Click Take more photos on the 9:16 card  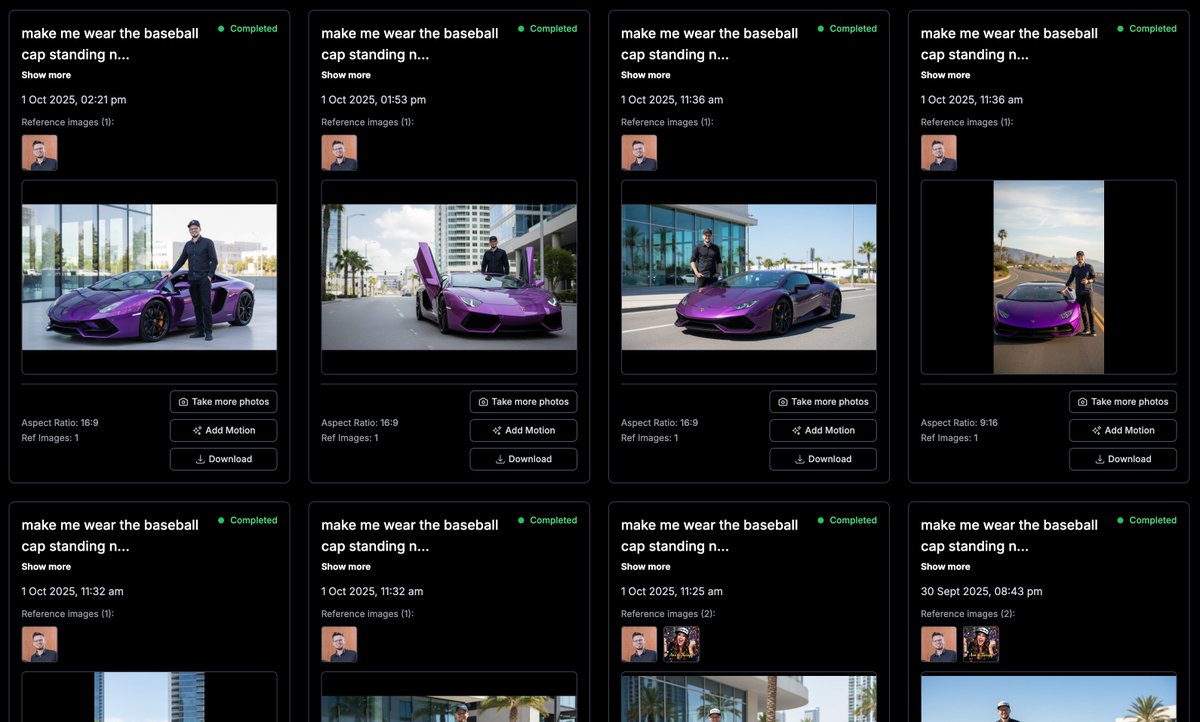click(x=1123, y=402)
